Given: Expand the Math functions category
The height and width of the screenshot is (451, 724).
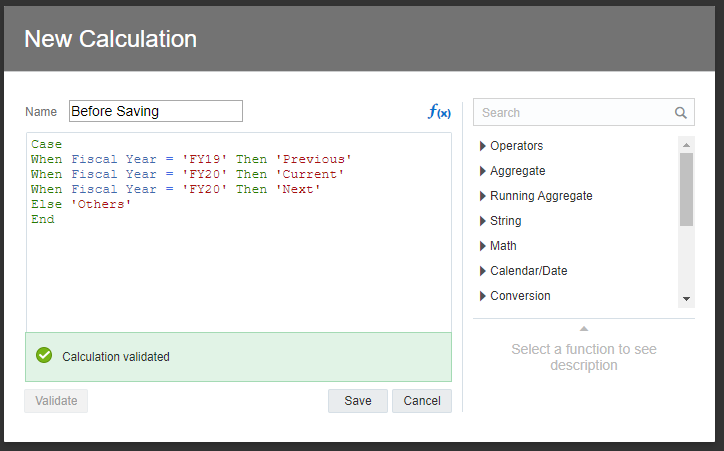Looking at the screenshot, I should pos(483,246).
